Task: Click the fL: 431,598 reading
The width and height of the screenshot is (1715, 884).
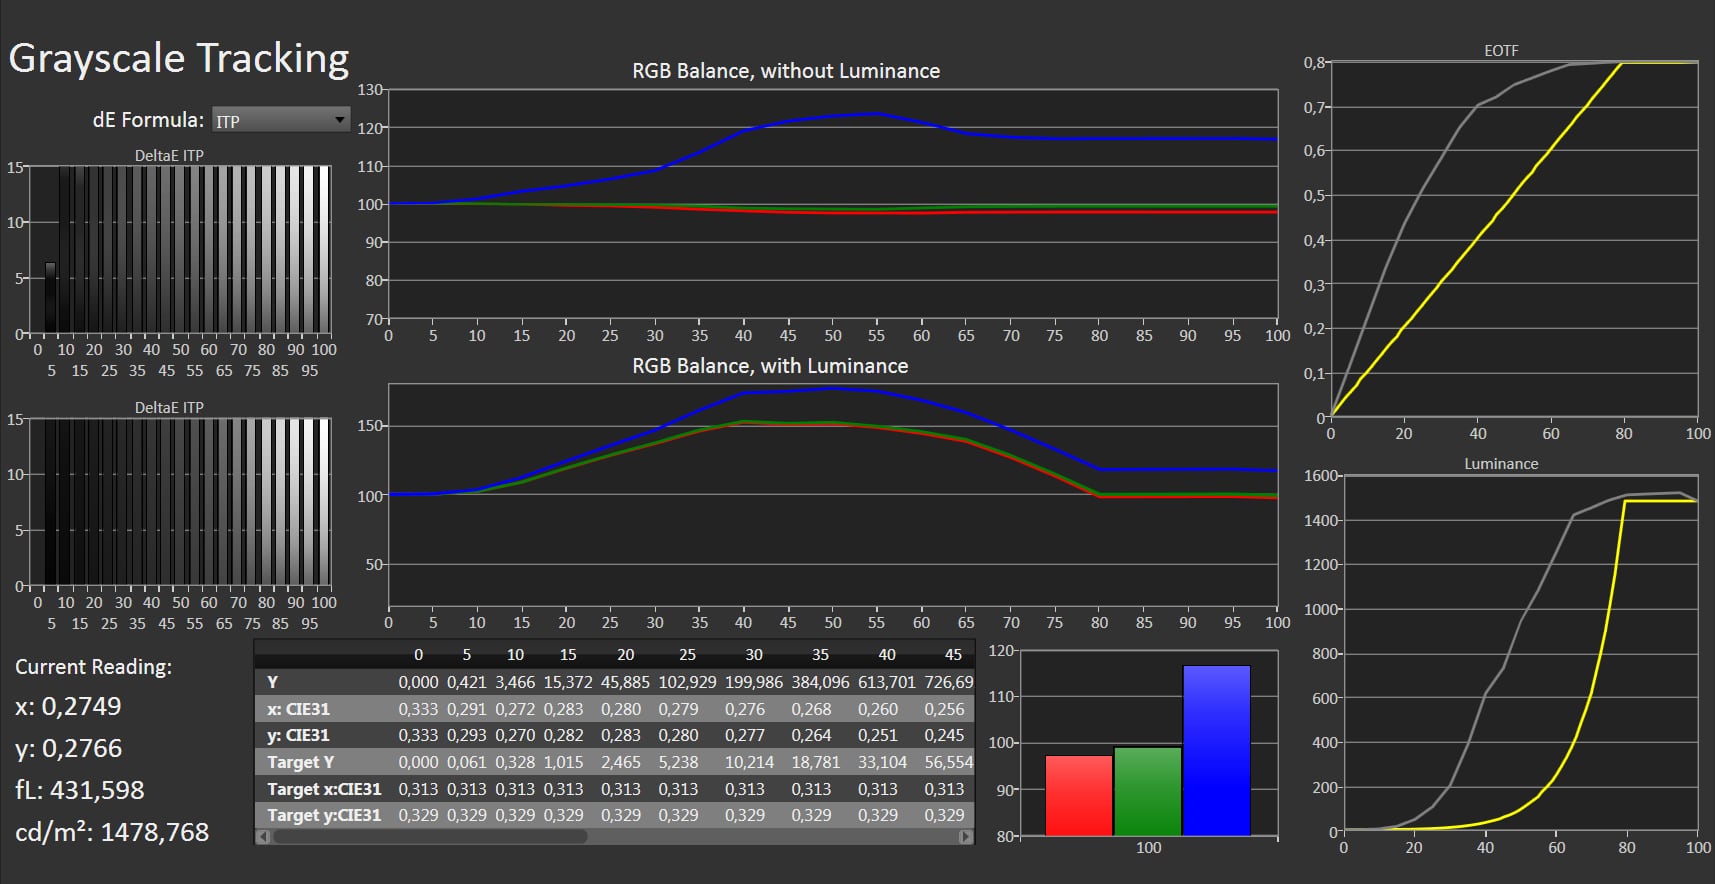Action: (80, 790)
